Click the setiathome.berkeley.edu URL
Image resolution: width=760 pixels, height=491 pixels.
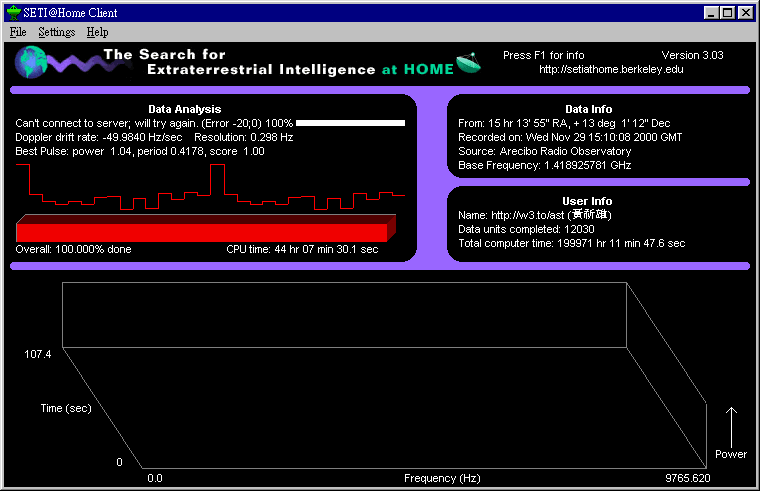tap(611, 69)
